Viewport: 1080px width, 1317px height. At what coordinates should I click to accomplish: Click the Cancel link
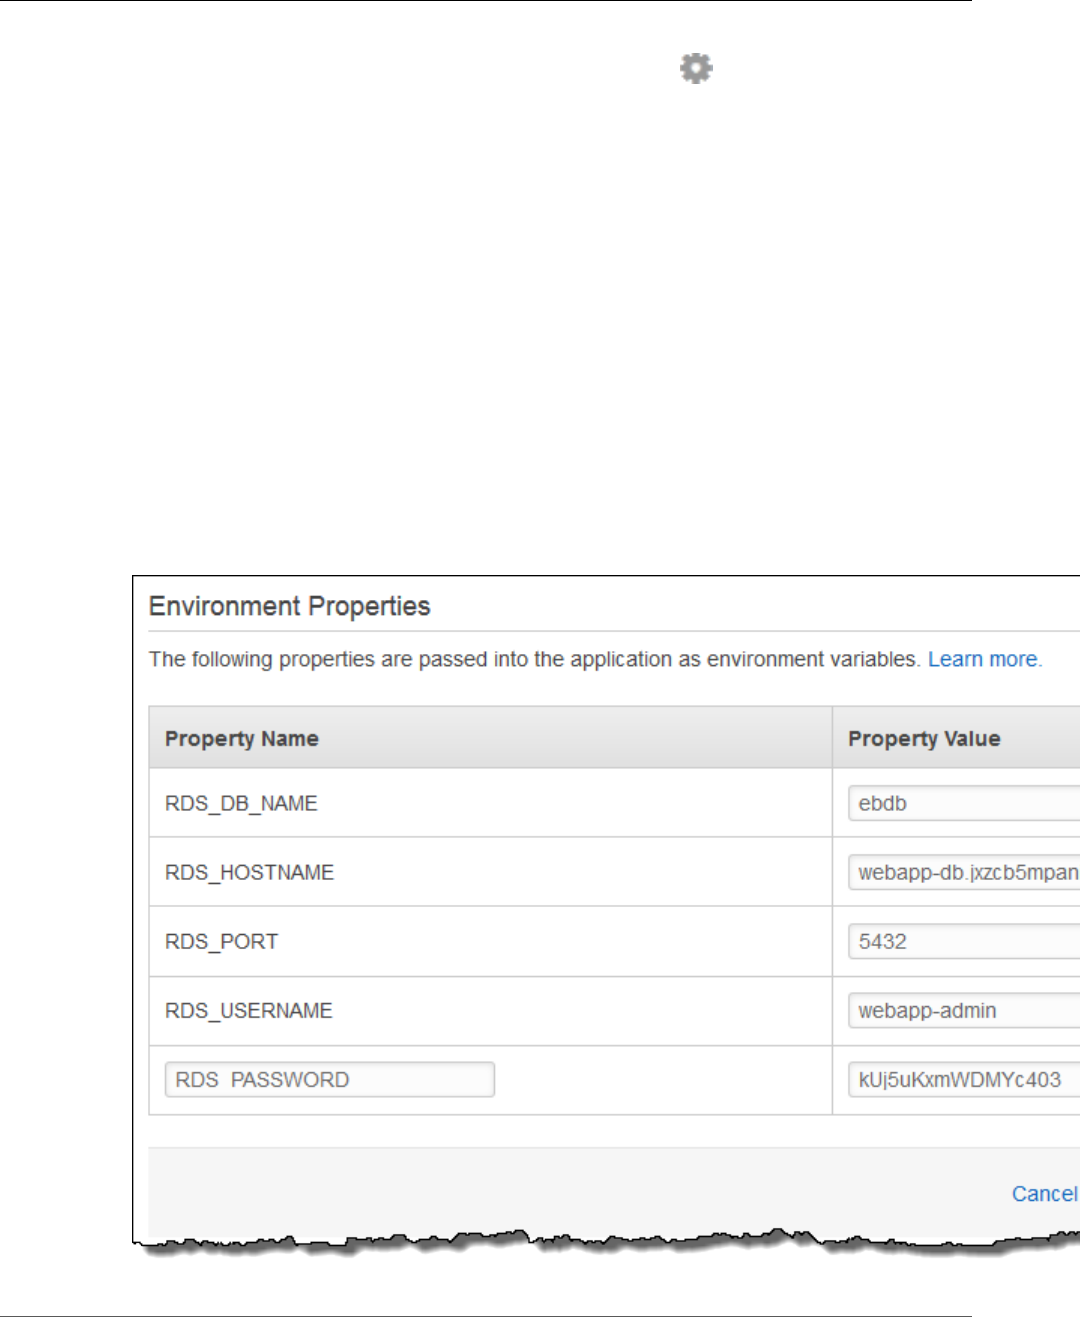pos(1045,1193)
